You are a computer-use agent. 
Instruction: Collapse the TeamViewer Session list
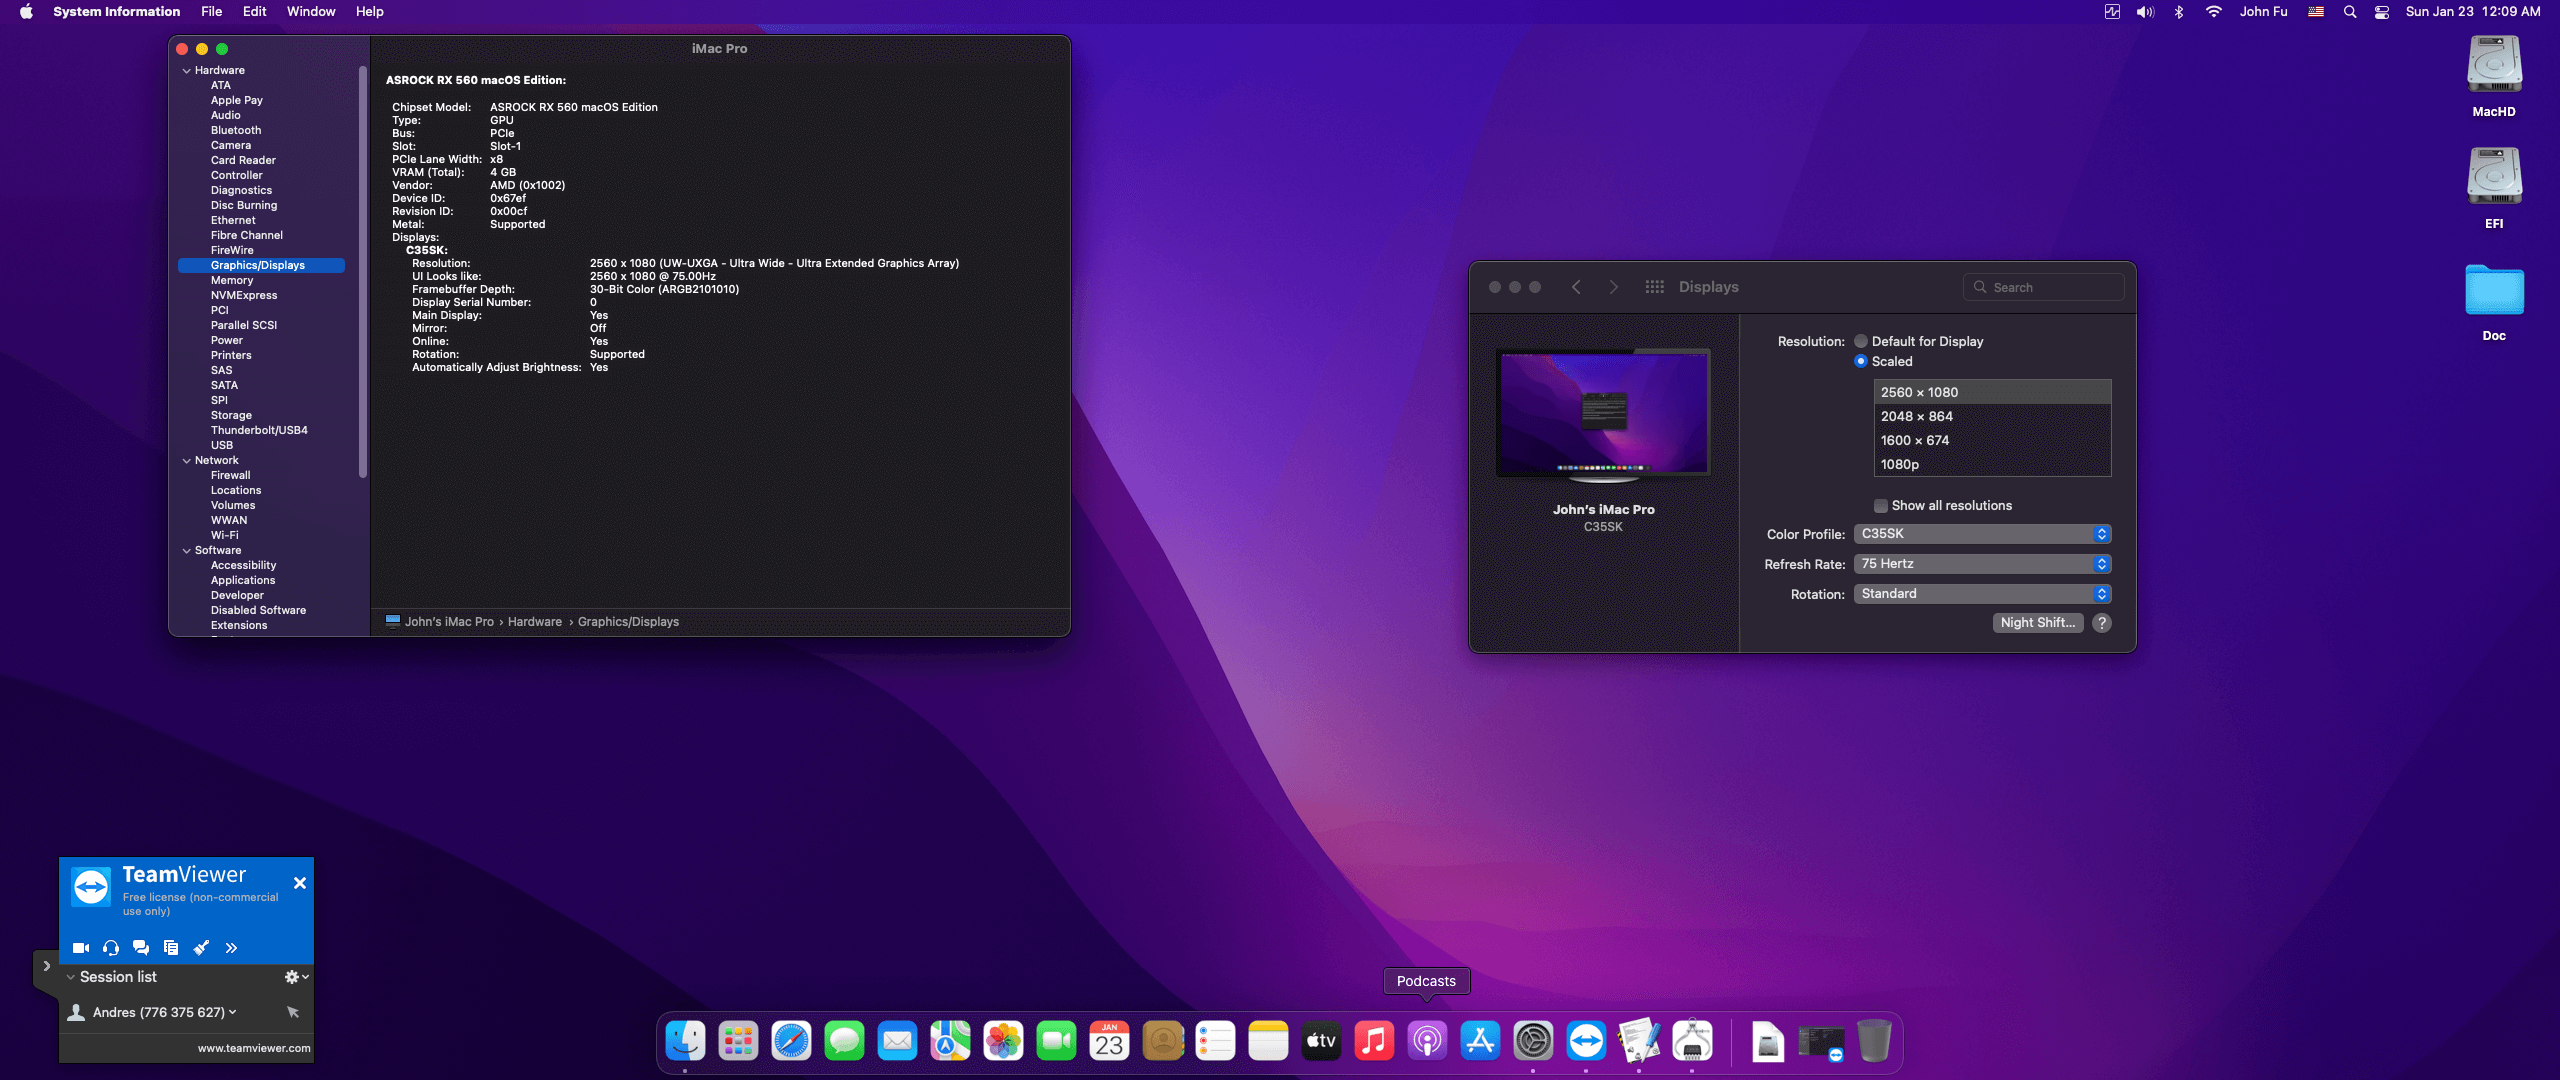[x=71, y=977]
